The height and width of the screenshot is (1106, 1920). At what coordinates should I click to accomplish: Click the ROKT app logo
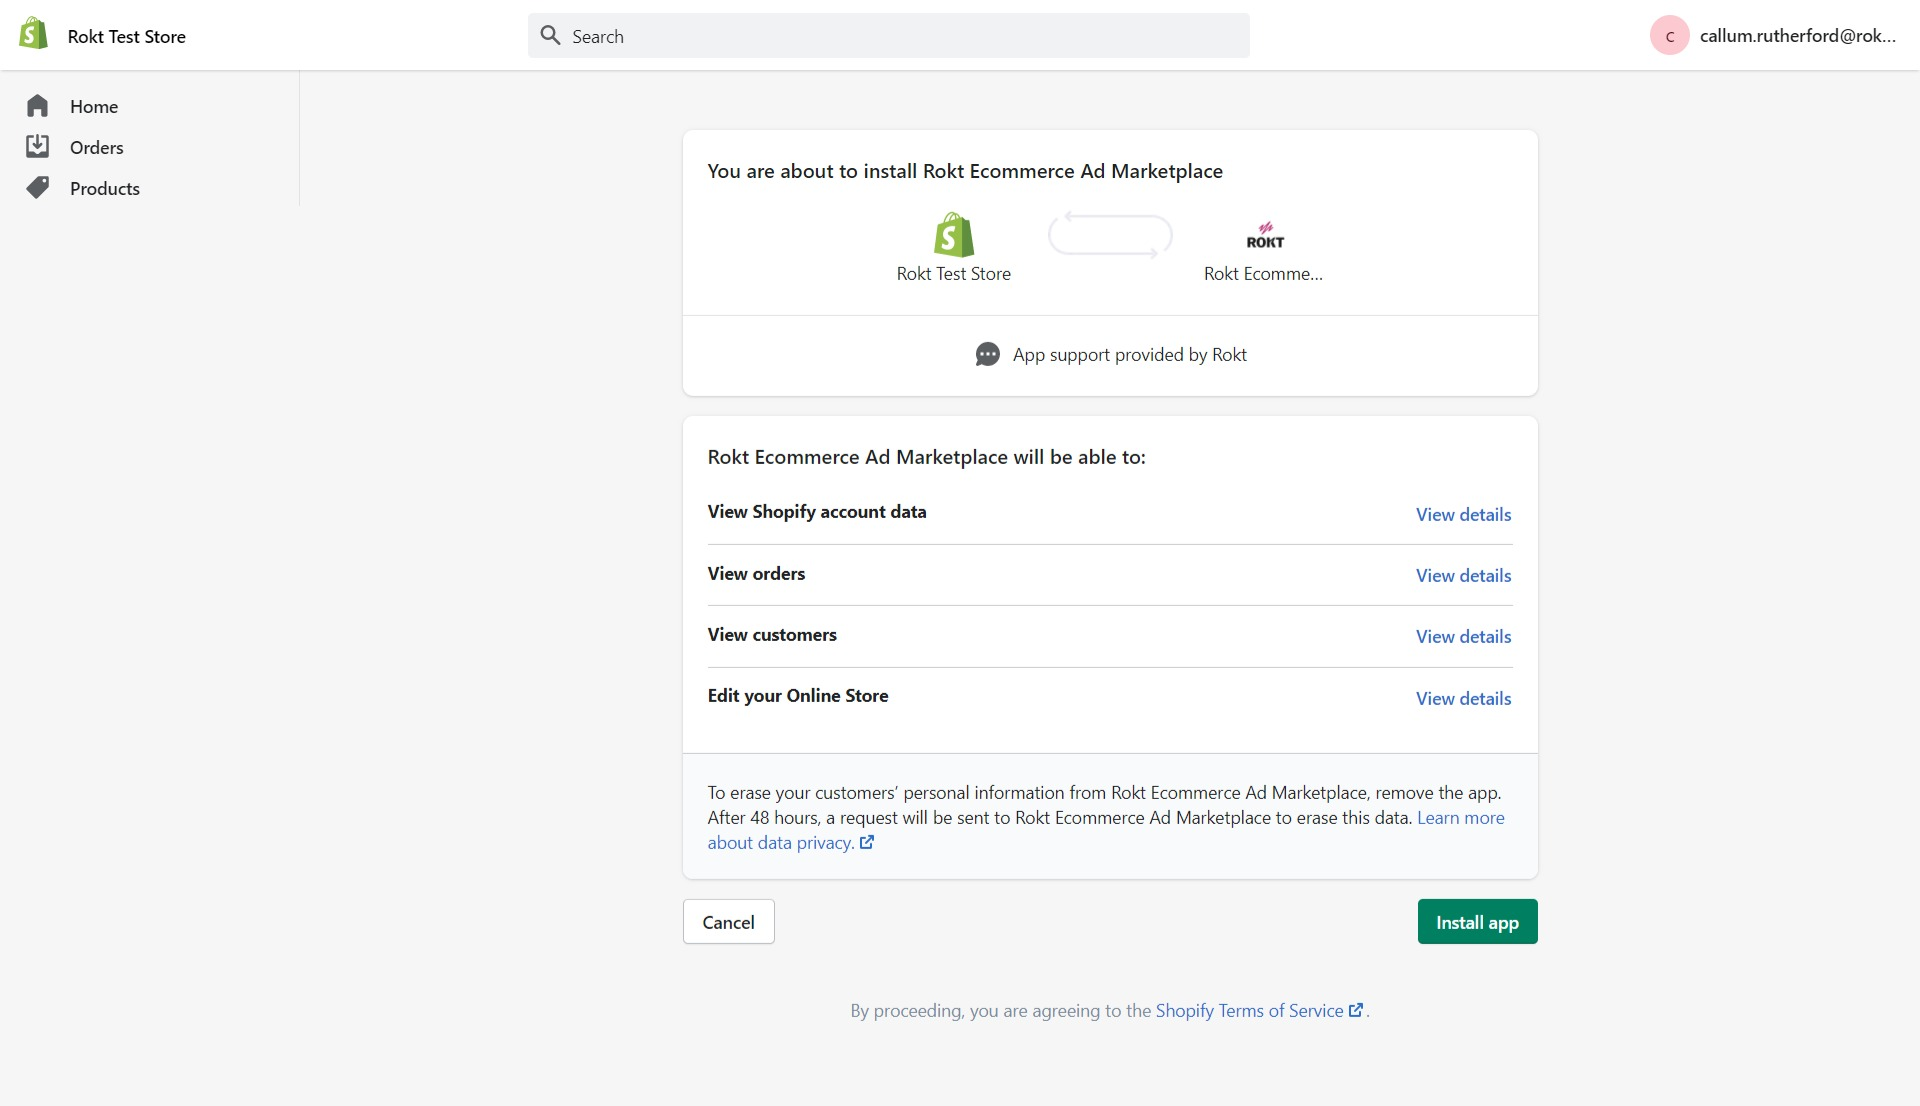pos(1265,236)
